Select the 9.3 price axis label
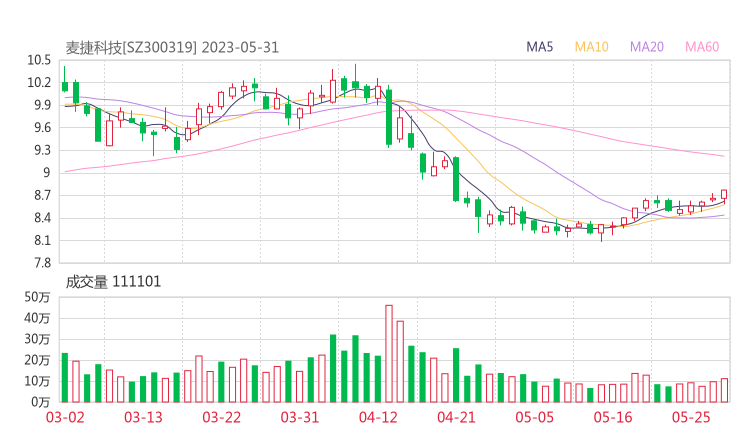Image resolution: width=740 pixels, height=440 pixels. [42, 150]
